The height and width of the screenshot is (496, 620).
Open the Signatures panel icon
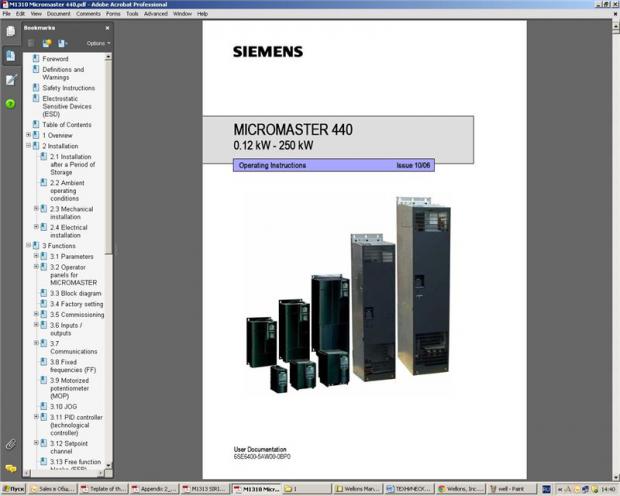[10, 80]
